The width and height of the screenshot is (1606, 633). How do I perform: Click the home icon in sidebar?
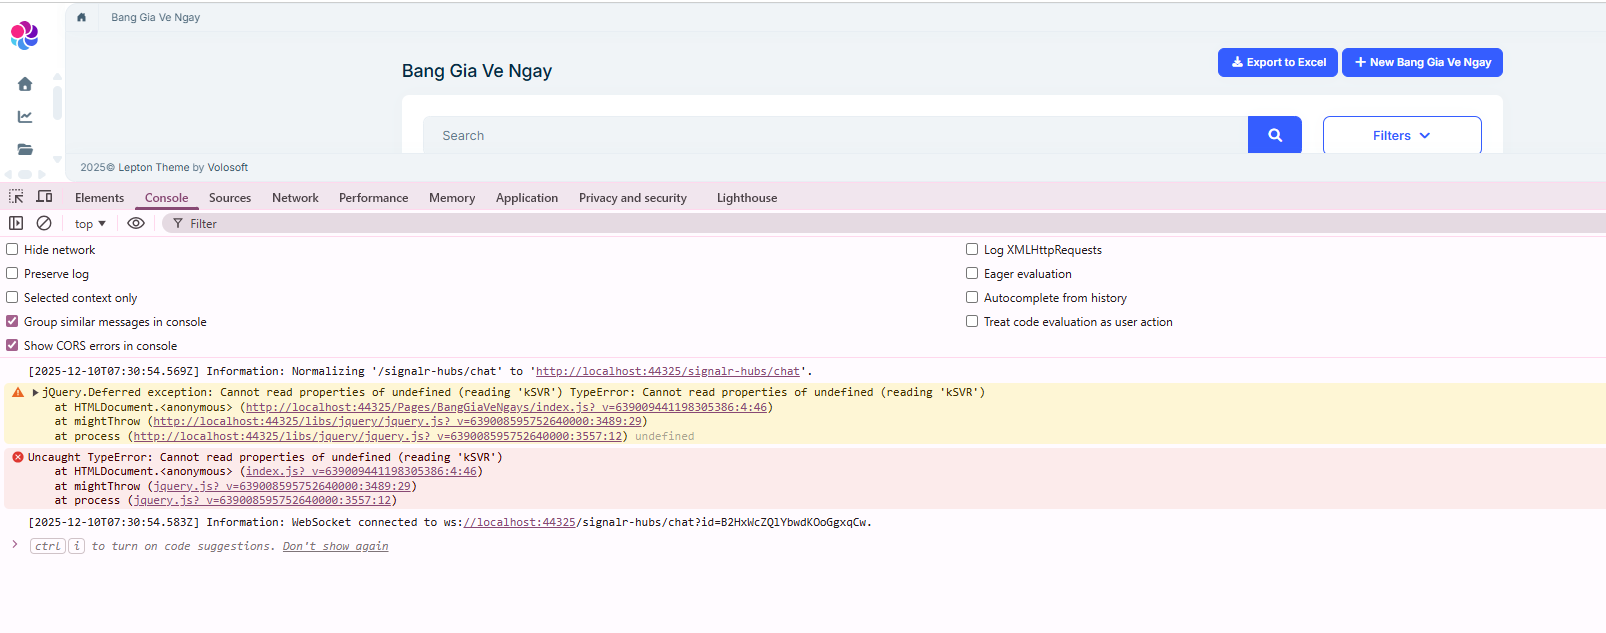[25, 84]
